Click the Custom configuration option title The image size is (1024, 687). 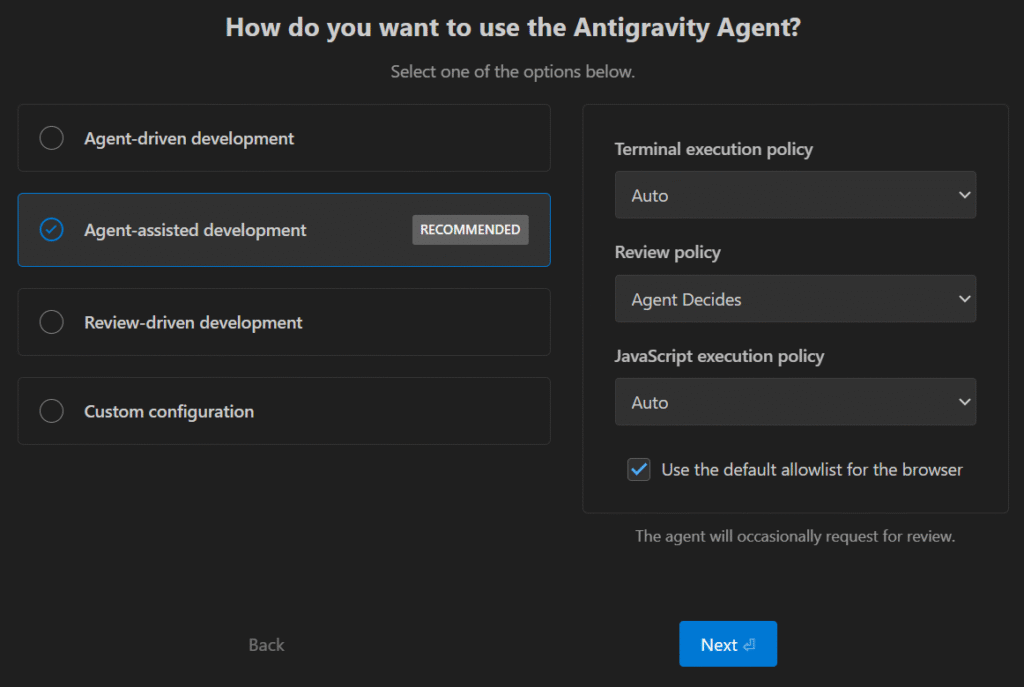click(169, 411)
